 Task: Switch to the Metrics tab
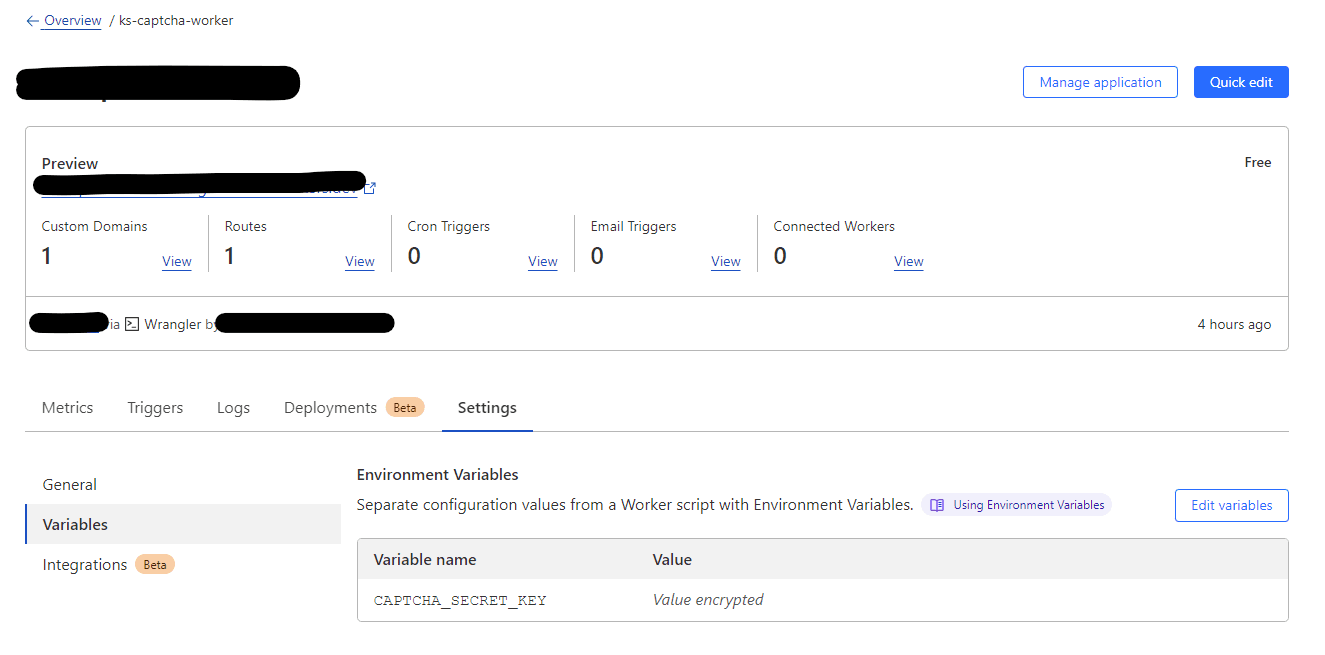point(67,408)
